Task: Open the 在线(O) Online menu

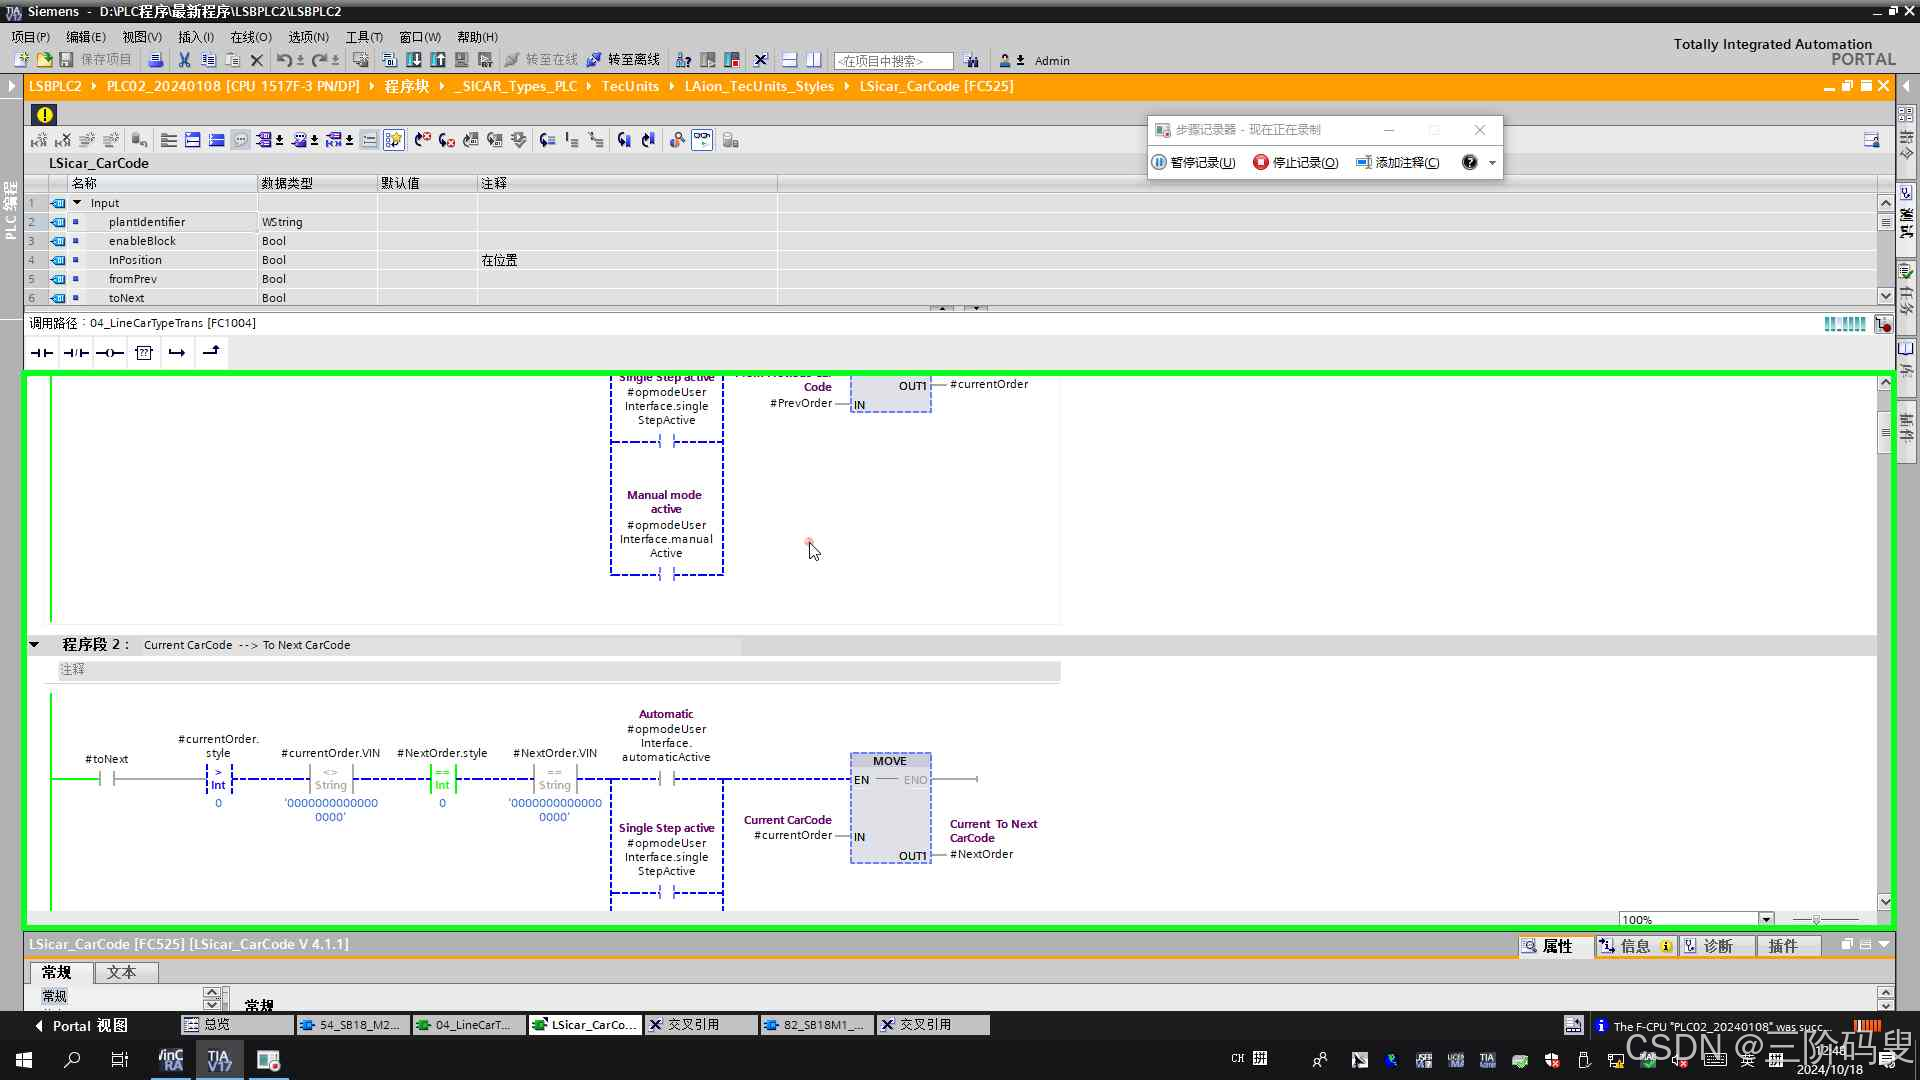Action: pos(250,37)
